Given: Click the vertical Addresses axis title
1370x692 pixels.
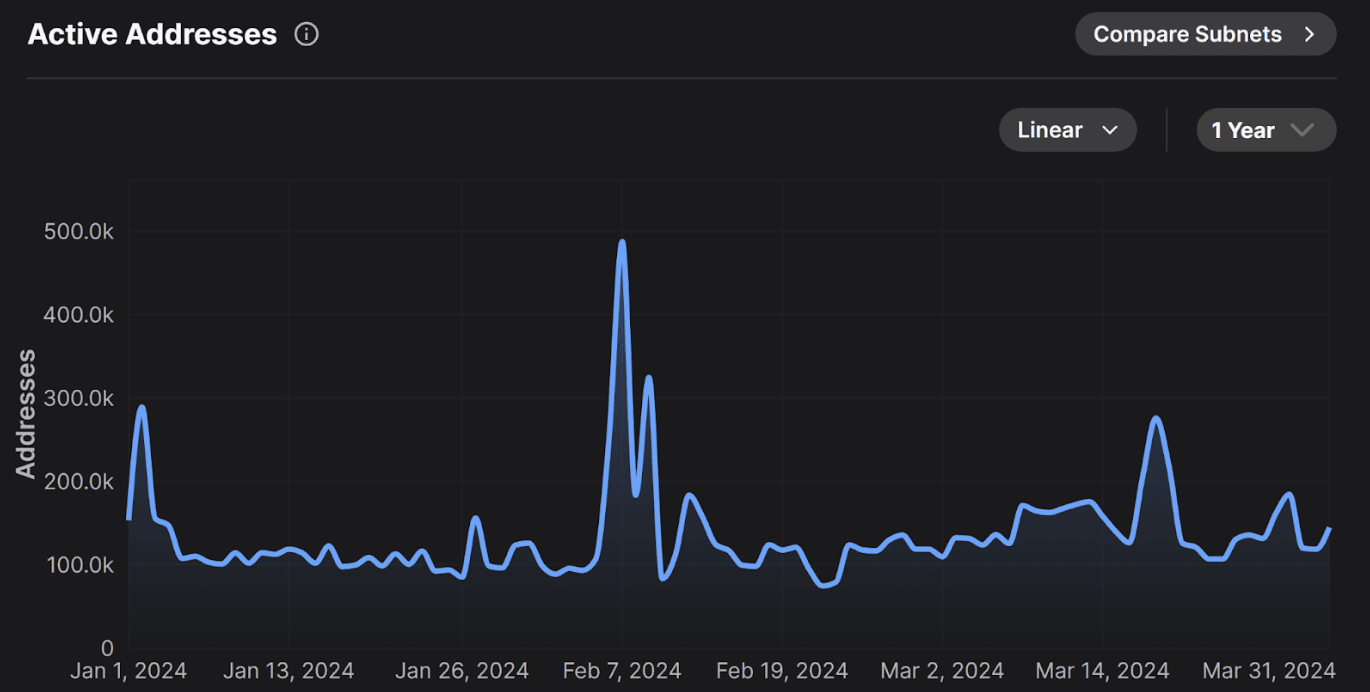Looking at the screenshot, I should tap(26, 413).
